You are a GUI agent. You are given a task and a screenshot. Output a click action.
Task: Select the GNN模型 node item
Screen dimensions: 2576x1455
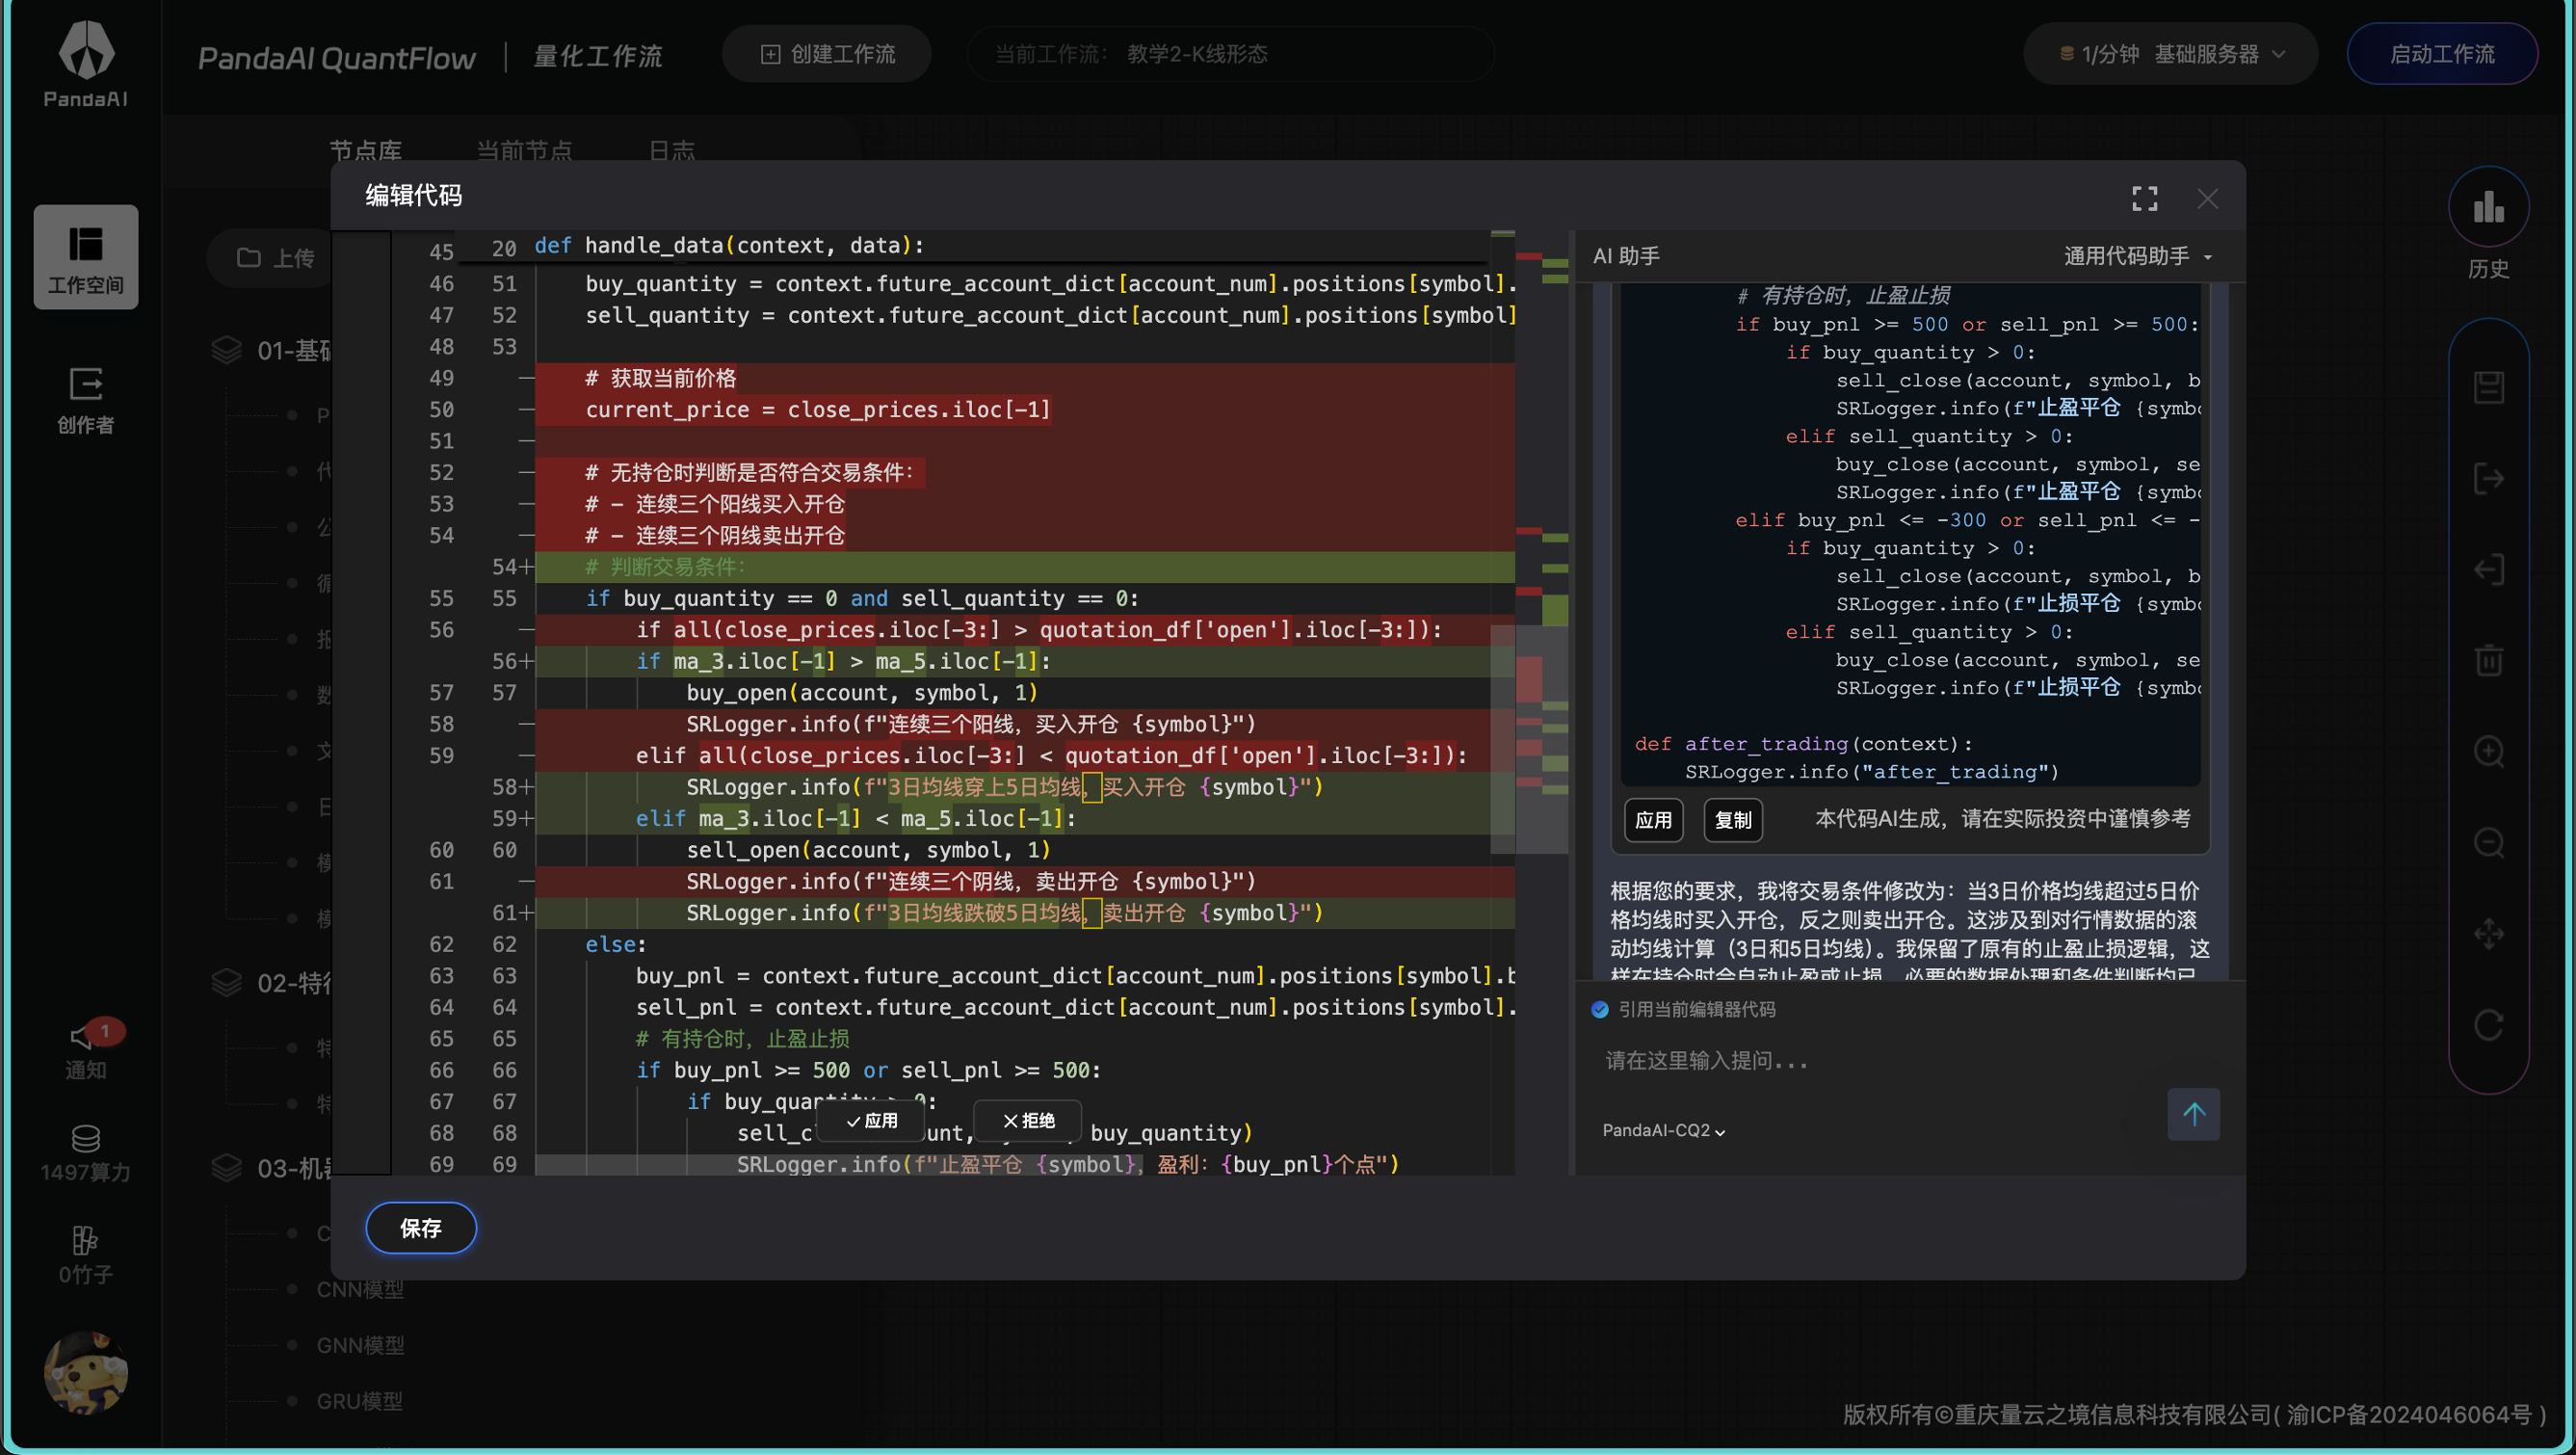[x=360, y=1345]
